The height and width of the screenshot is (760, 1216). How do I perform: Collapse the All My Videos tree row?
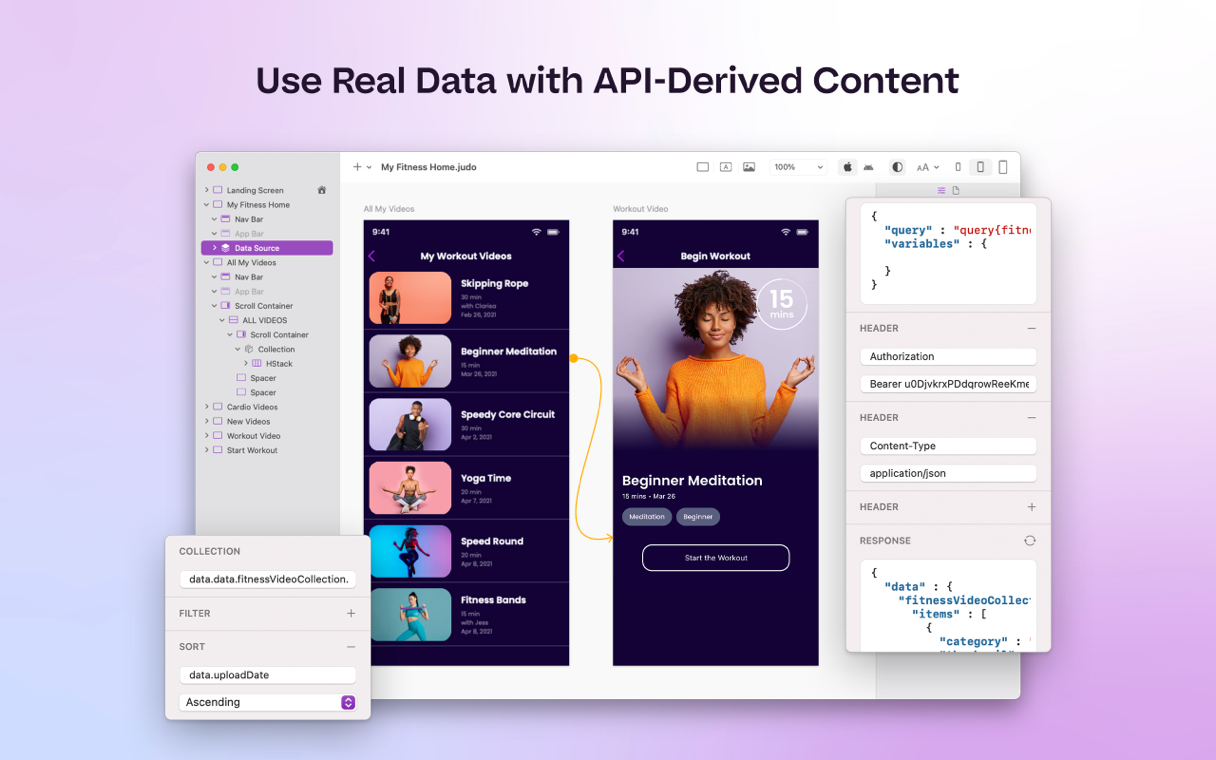point(207,263)
